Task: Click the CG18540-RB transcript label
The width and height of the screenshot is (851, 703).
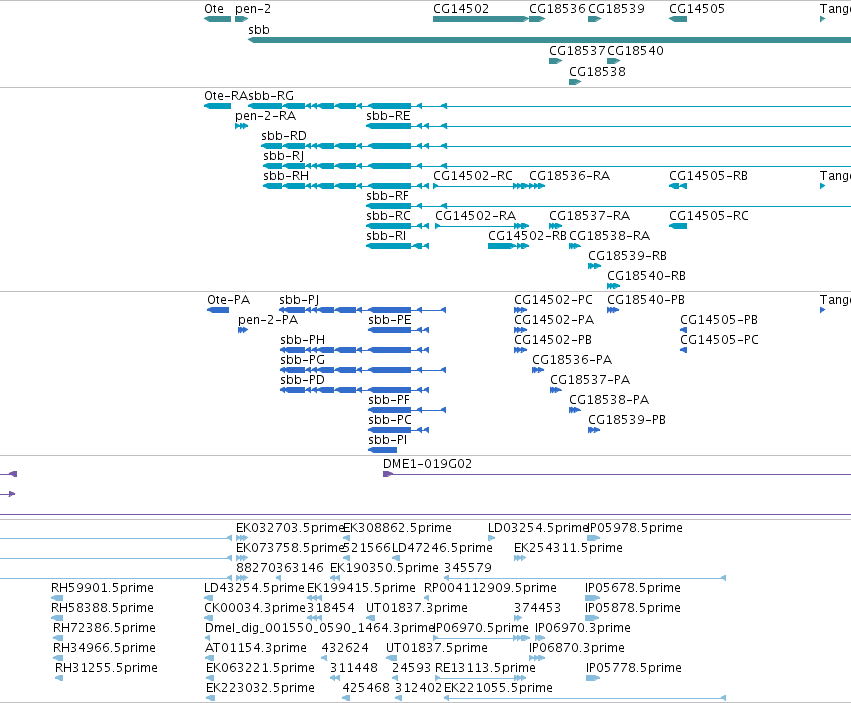Action: [646, 276]
